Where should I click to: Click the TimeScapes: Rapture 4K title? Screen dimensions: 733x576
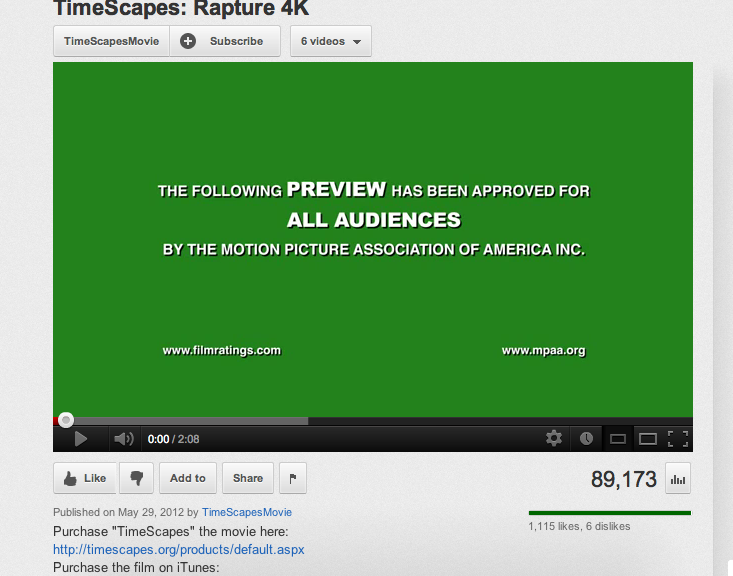point(181,8)
